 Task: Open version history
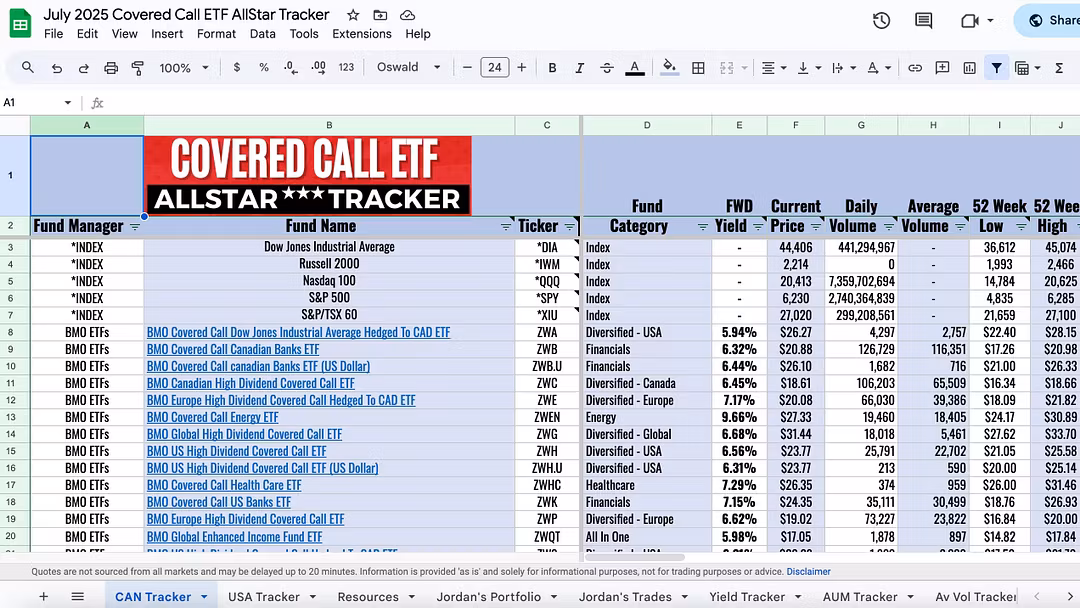click(x=881, y=21)
